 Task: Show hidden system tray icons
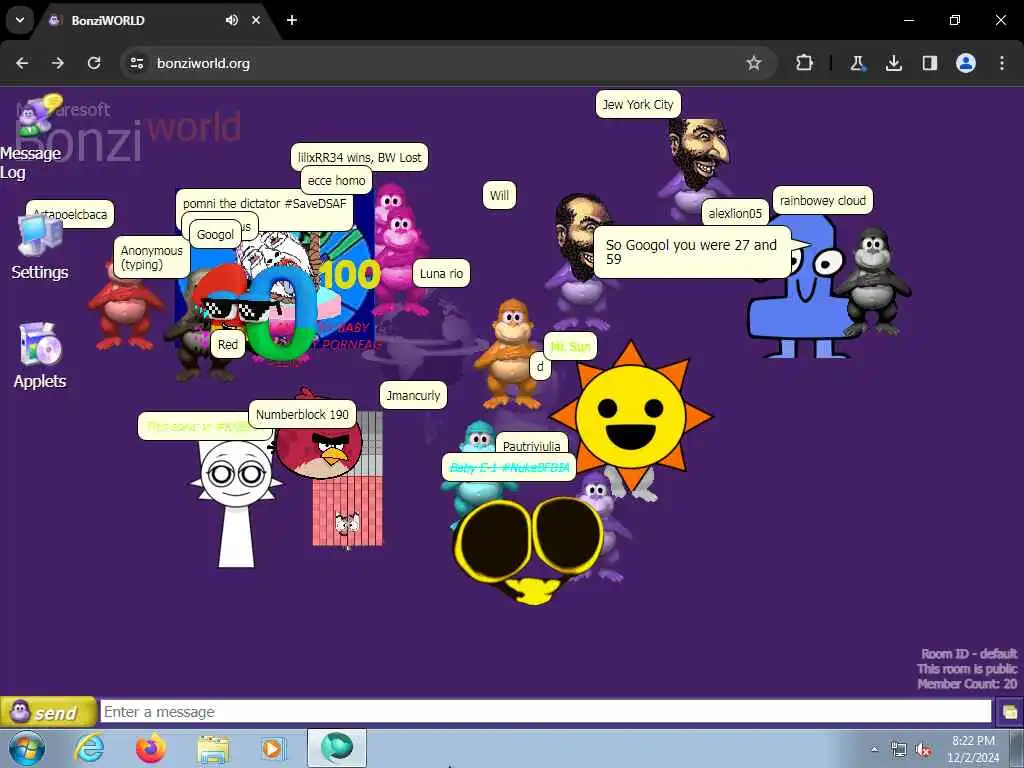[x=874, y=750]
